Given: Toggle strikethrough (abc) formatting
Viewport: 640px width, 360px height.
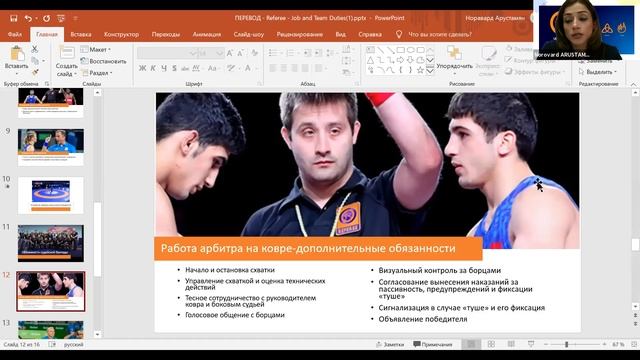Looking at the screenshot, I should click(x=185, y=68).
